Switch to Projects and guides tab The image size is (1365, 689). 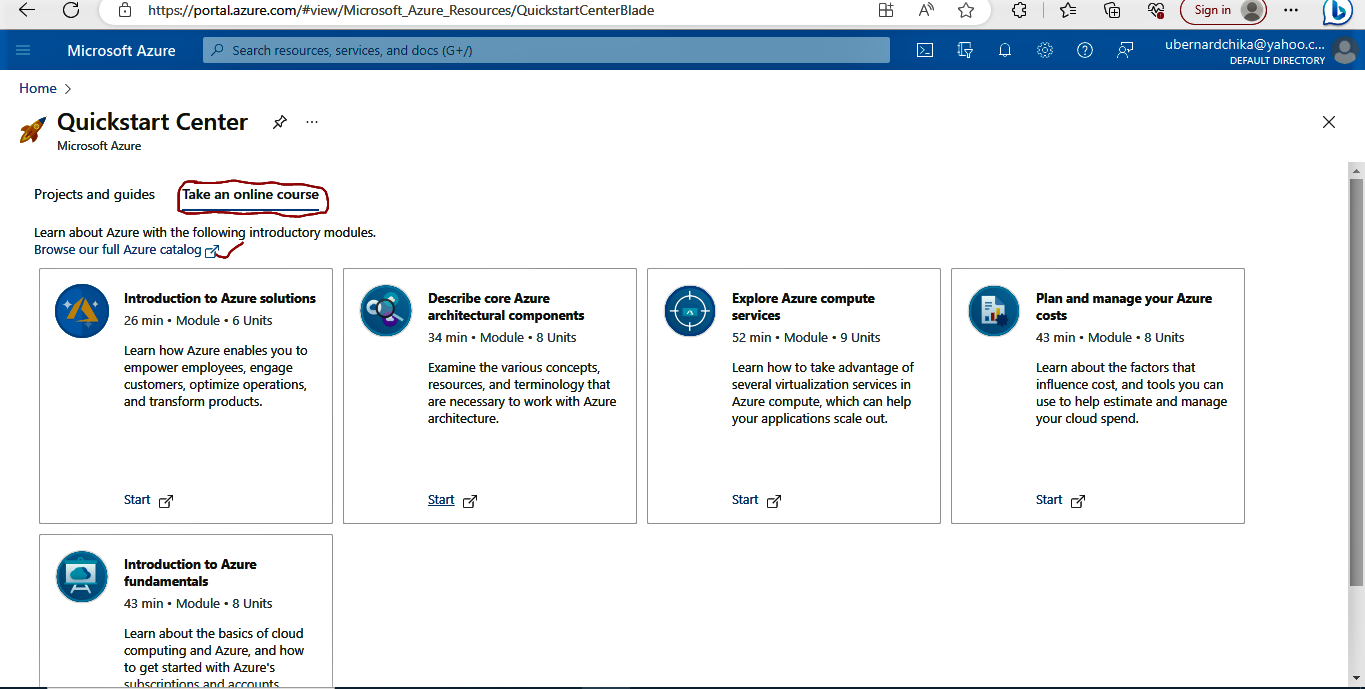[x=95, y=195]
